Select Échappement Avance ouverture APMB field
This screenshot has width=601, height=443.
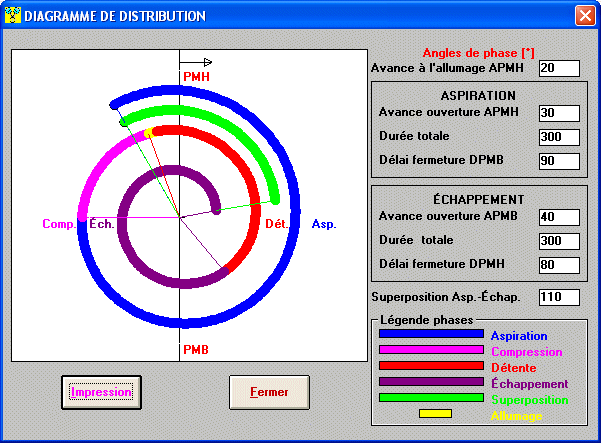[558, 217]
